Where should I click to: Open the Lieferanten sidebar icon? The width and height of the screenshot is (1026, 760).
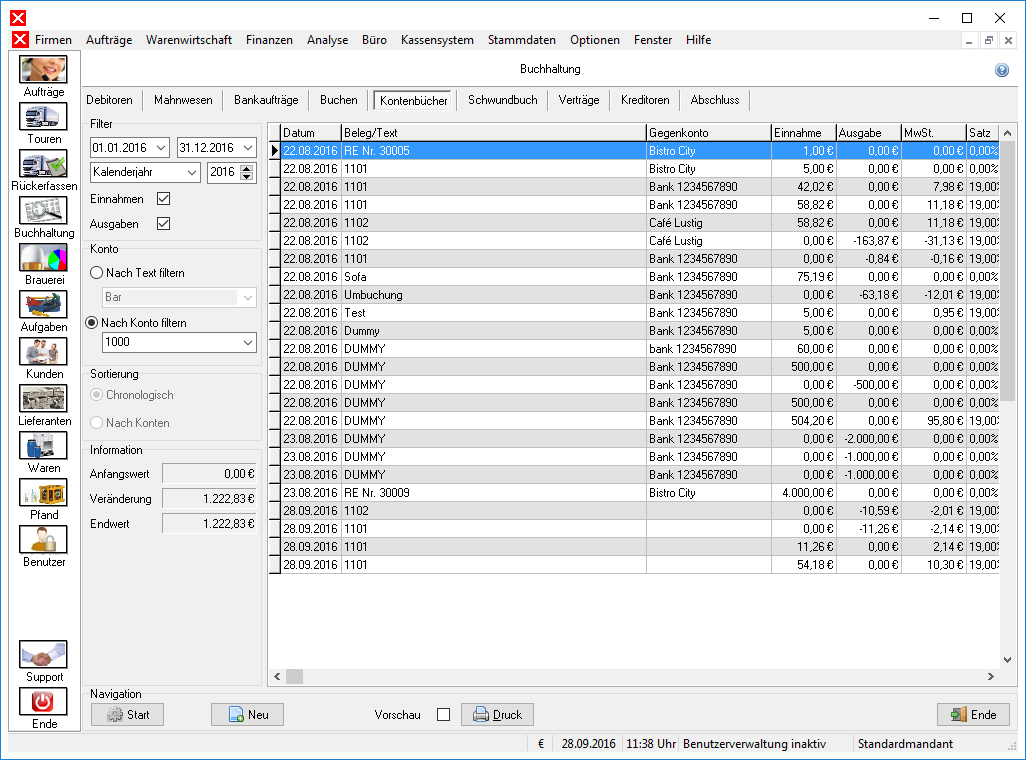coord(43,399)
